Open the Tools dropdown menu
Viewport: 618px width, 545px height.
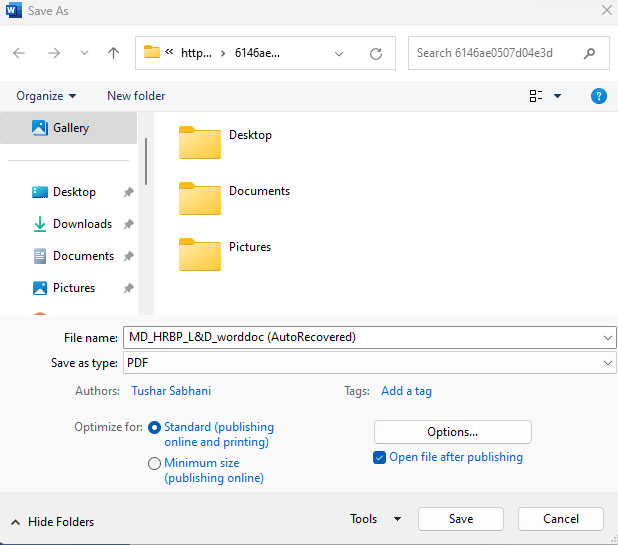point(376,519)
